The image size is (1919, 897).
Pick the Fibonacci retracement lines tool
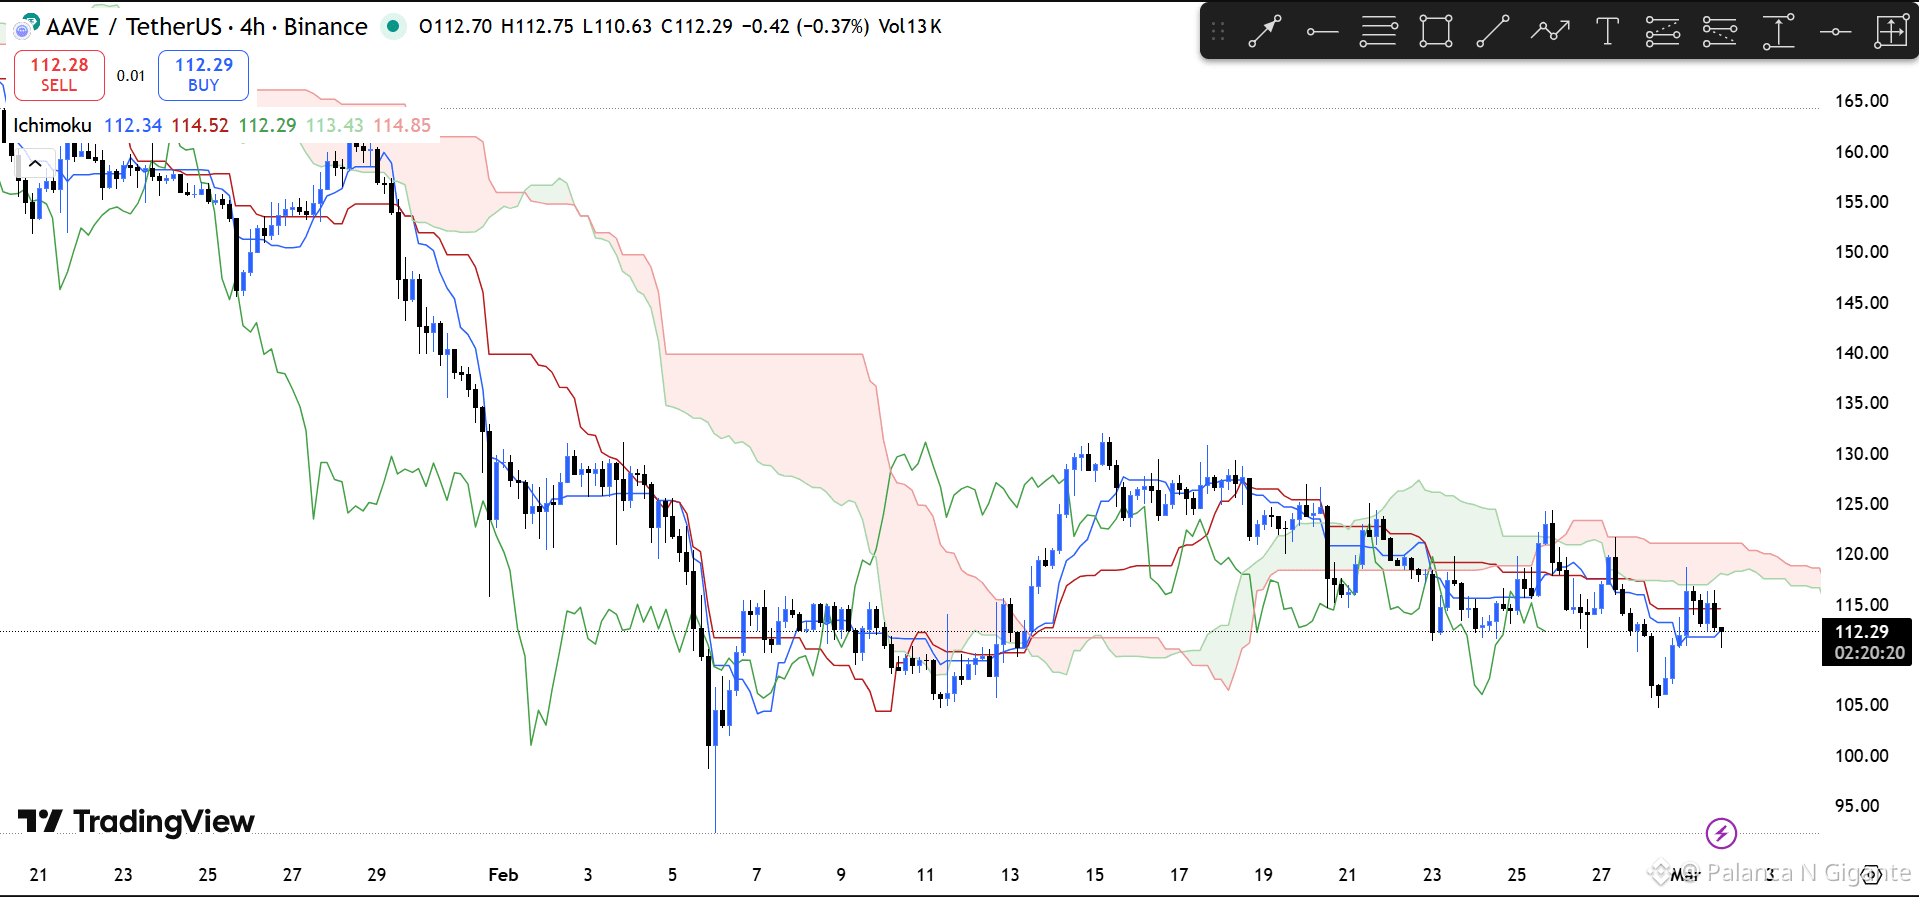pyautogui.click(x=1378, y=32)
